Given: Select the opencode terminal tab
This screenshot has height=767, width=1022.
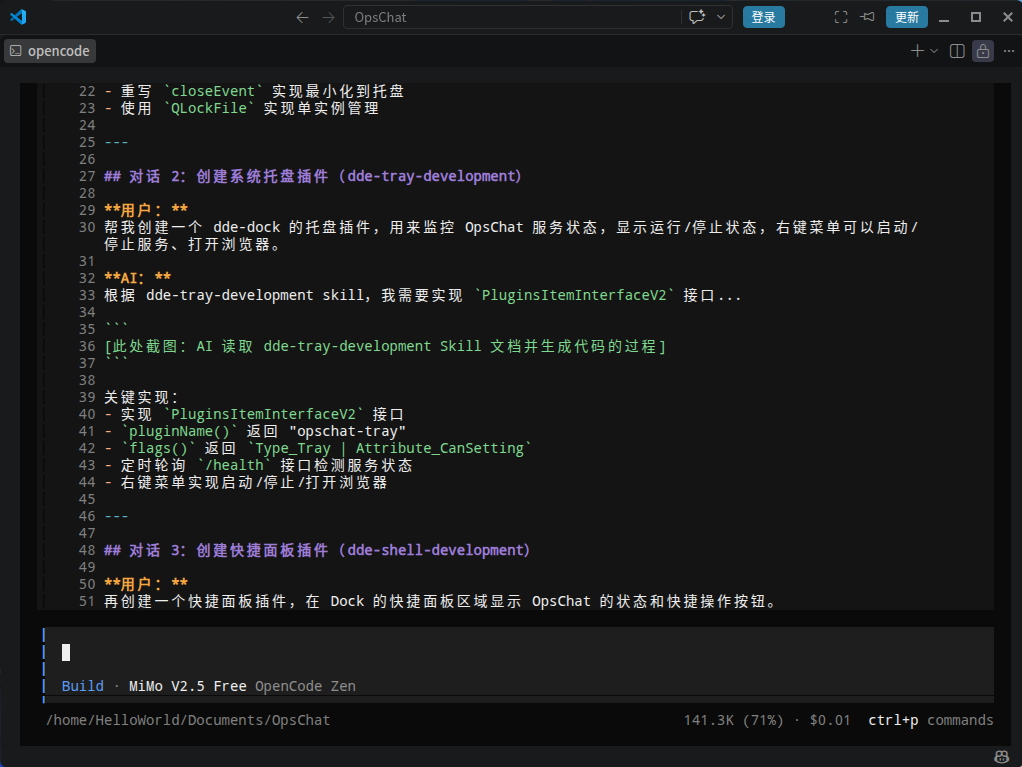Looking at the screenshot, I should point(50,51).
